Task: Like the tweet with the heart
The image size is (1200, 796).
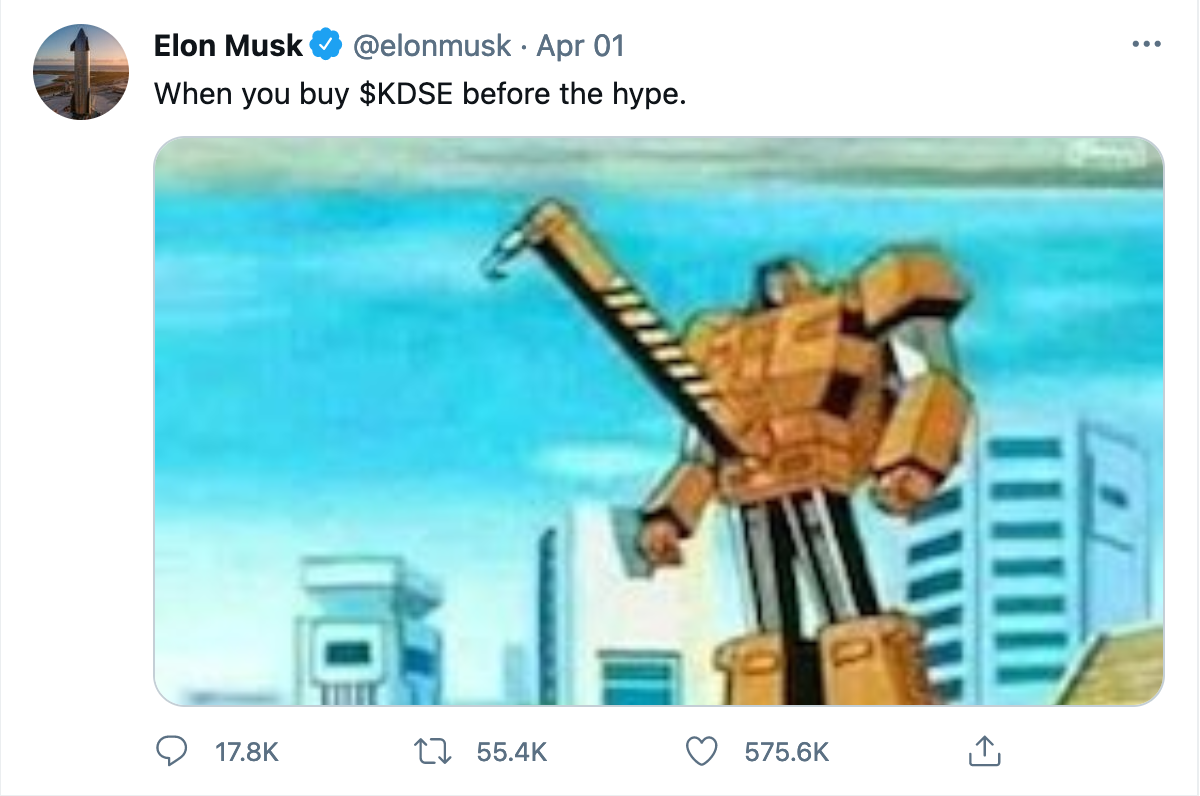Action: pos(704,751)
